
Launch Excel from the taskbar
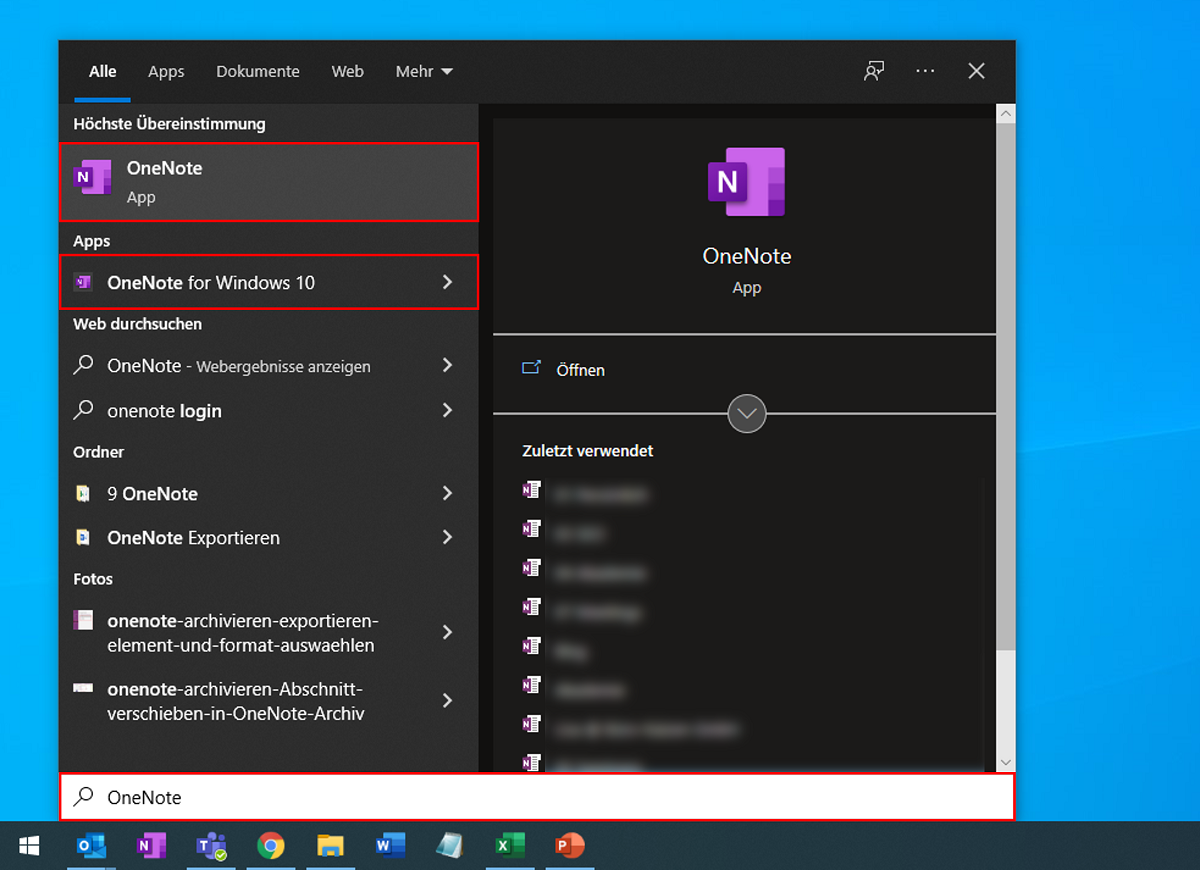point(510,846)
